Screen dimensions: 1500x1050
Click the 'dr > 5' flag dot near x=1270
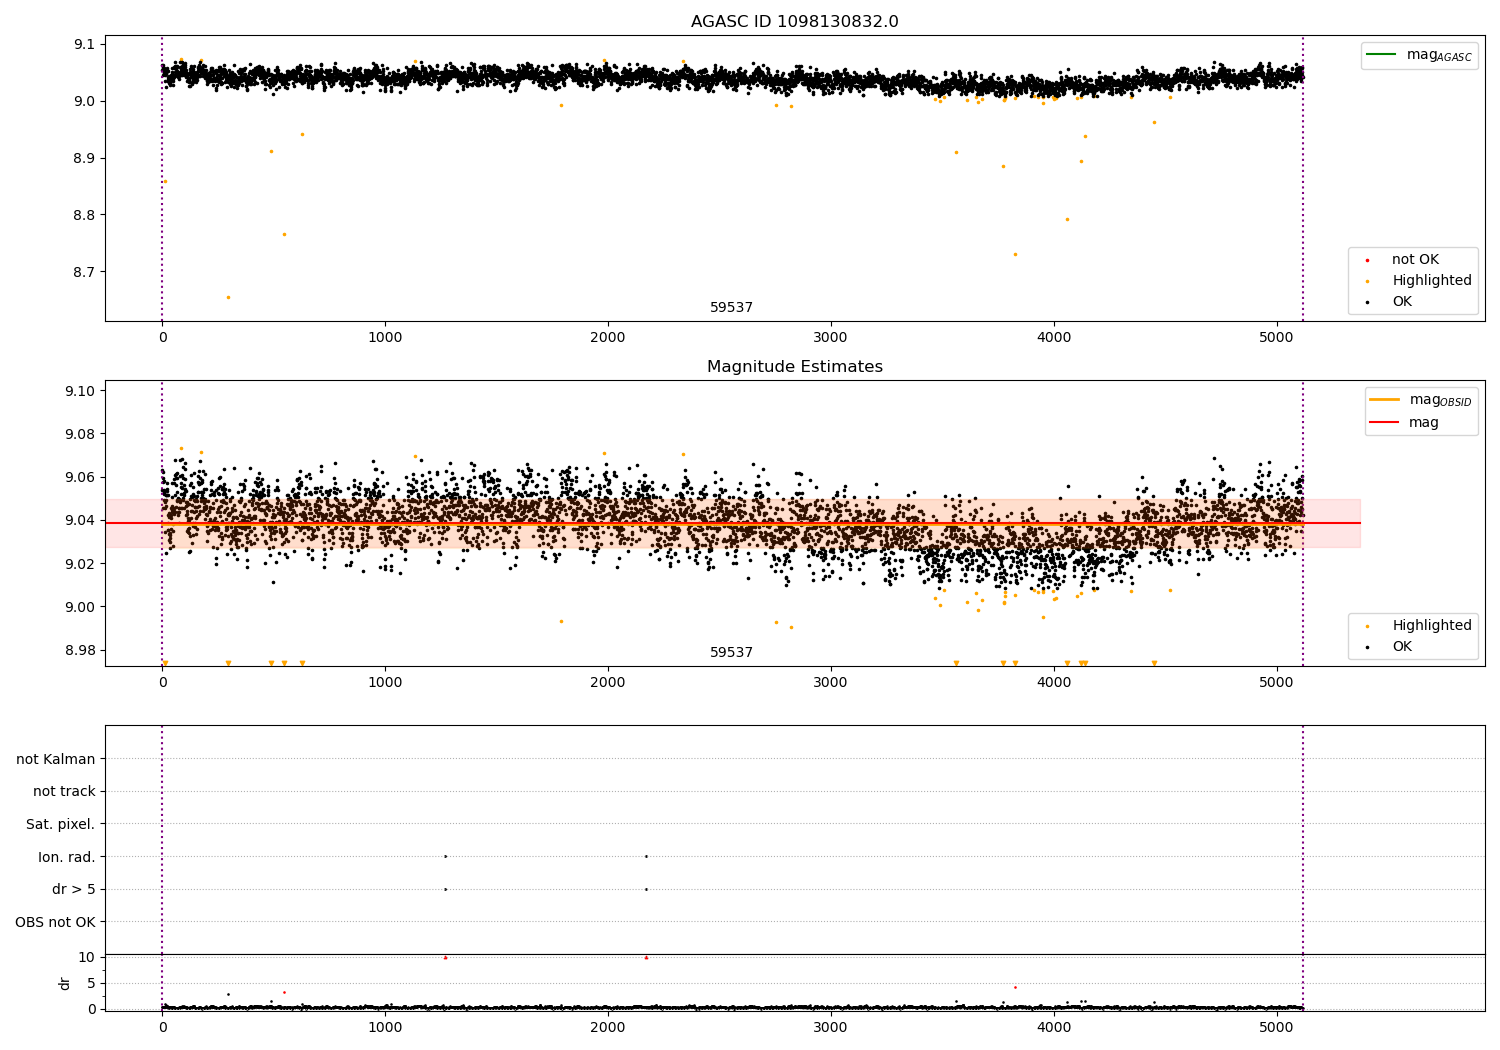coord(445,889)
